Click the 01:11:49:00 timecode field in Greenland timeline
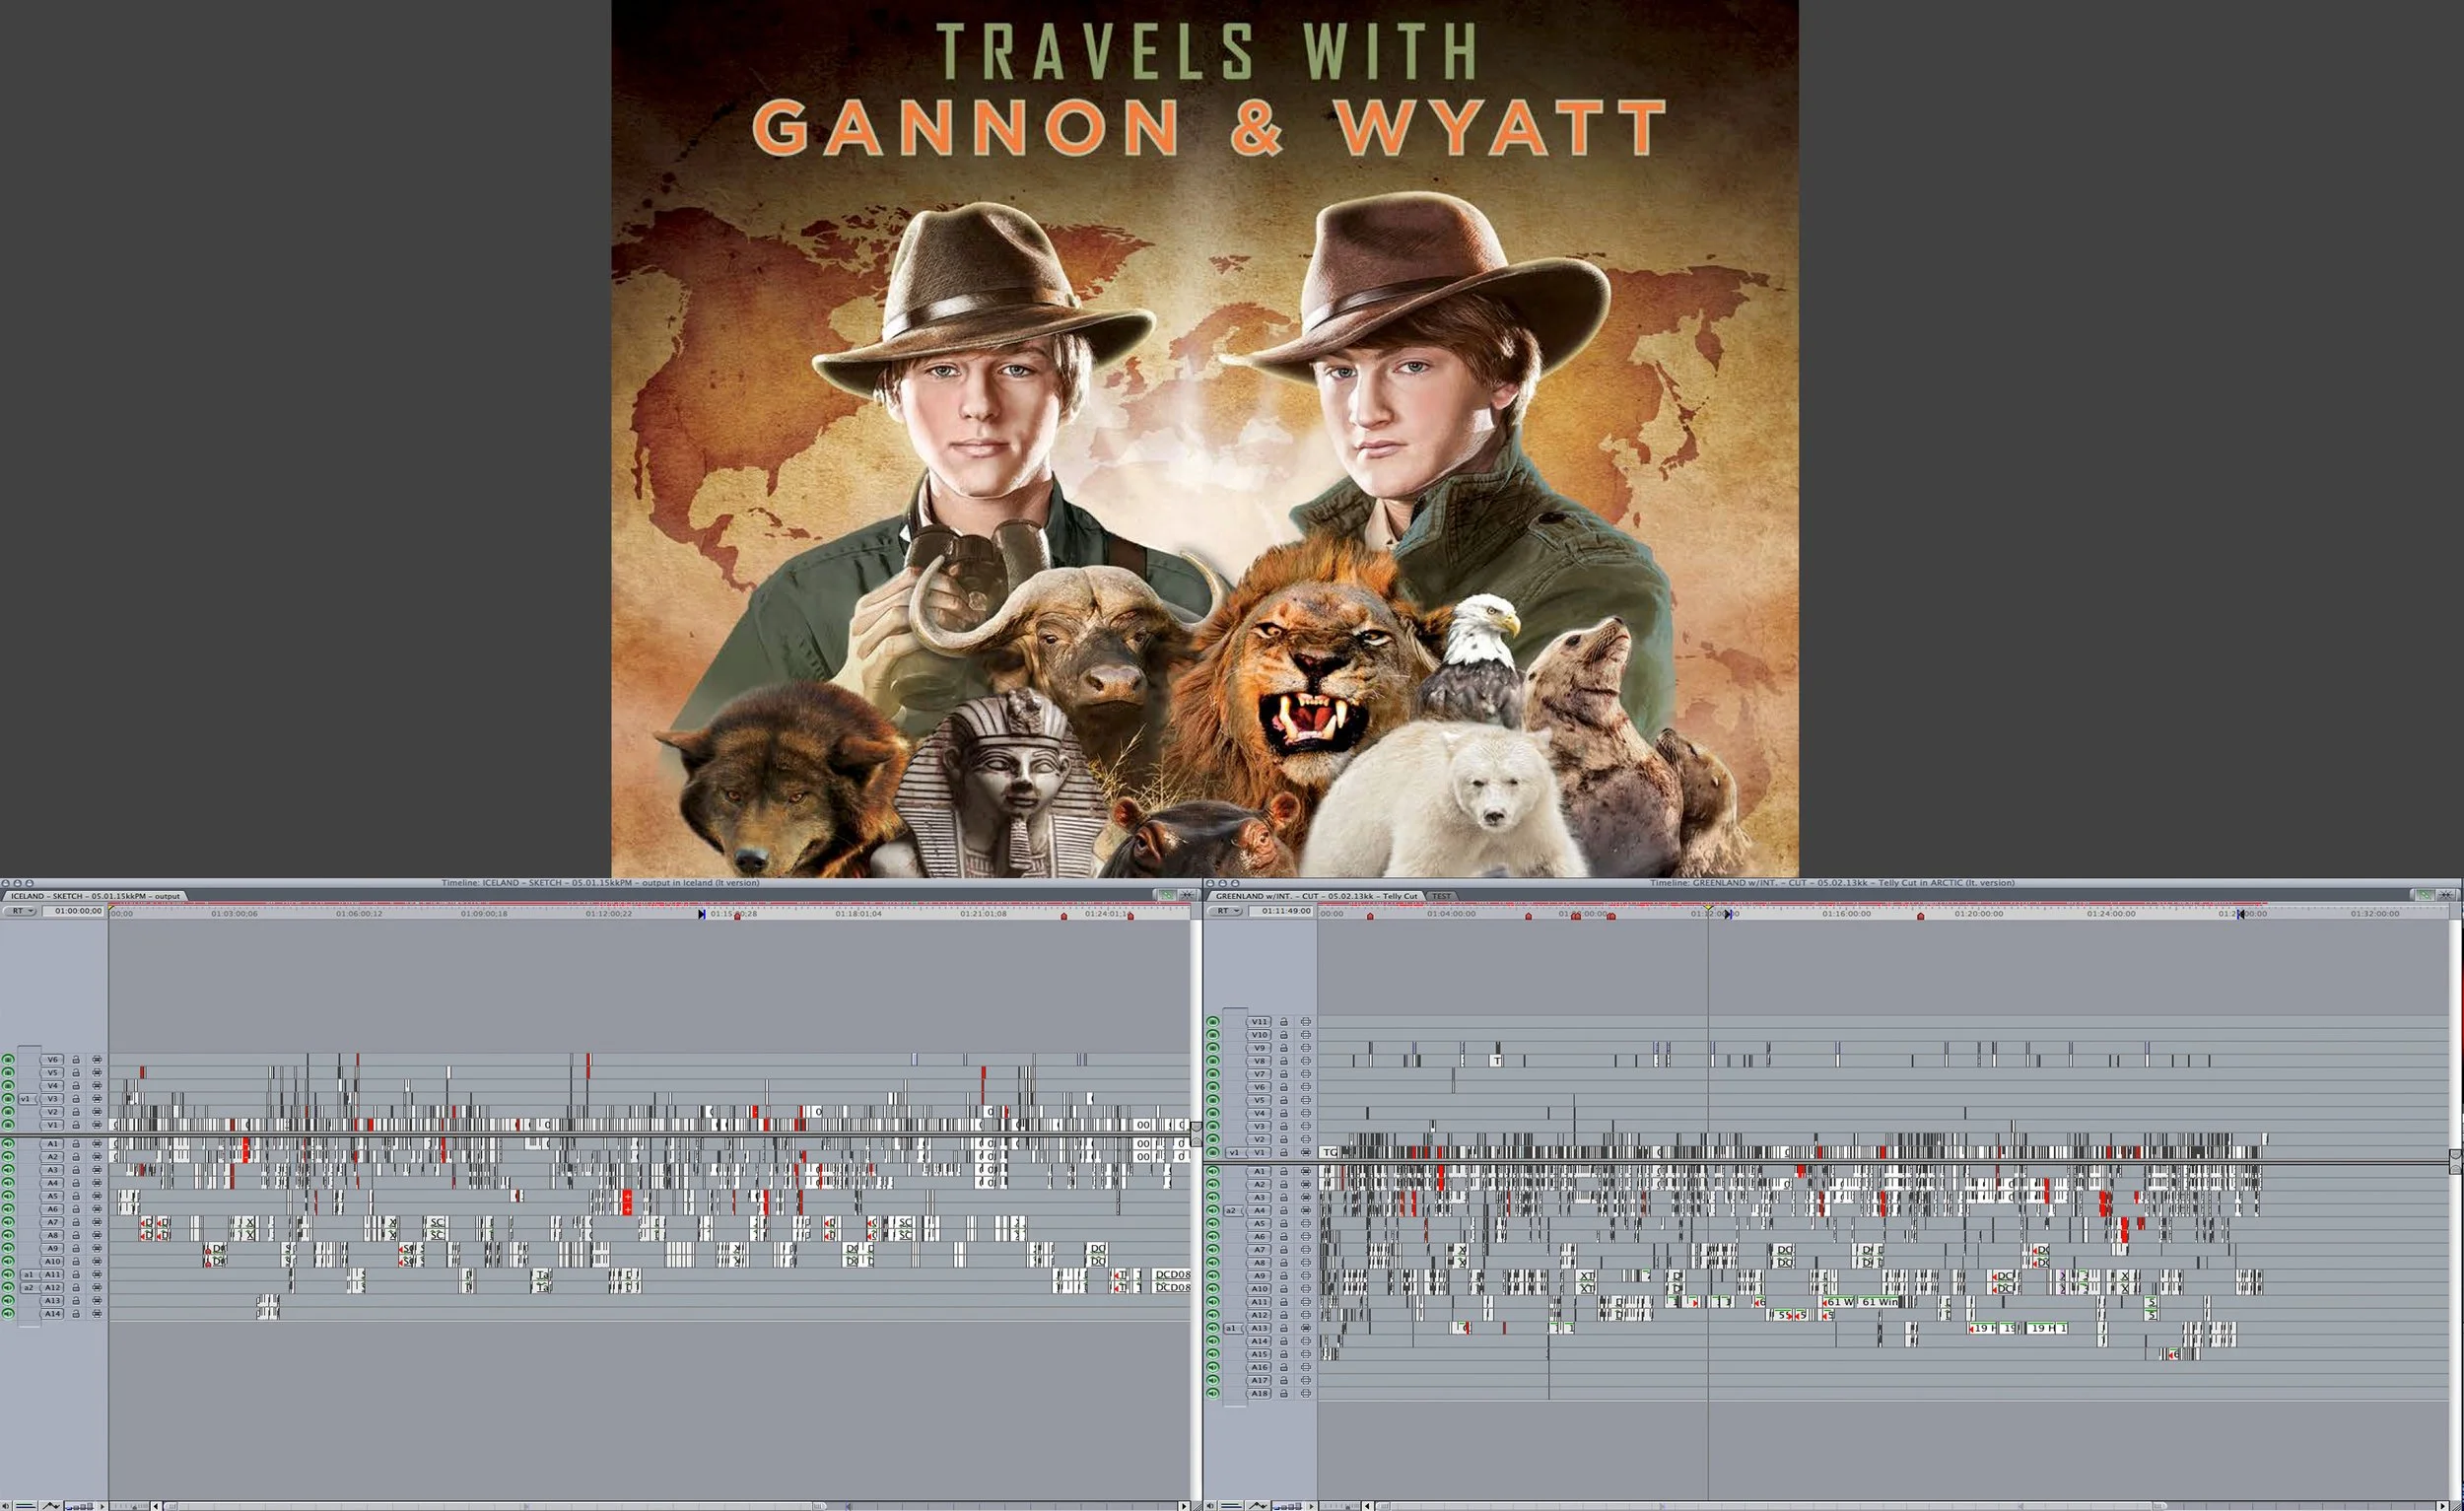This screenshot has width=2464, height=1511. tap(1281, 911)
